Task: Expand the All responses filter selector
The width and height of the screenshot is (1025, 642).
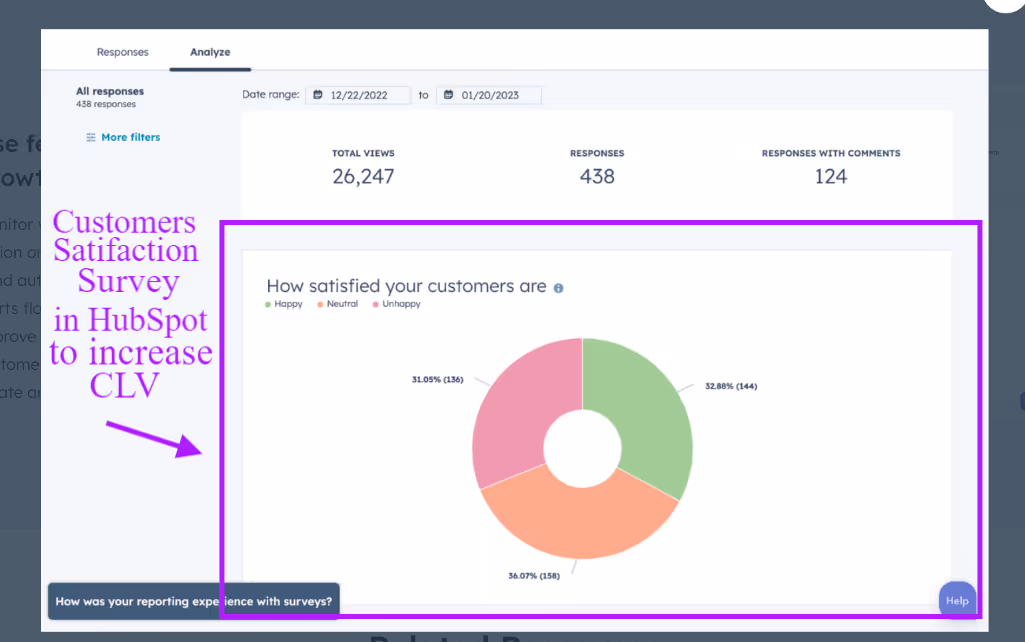Action: click(109, 91)
